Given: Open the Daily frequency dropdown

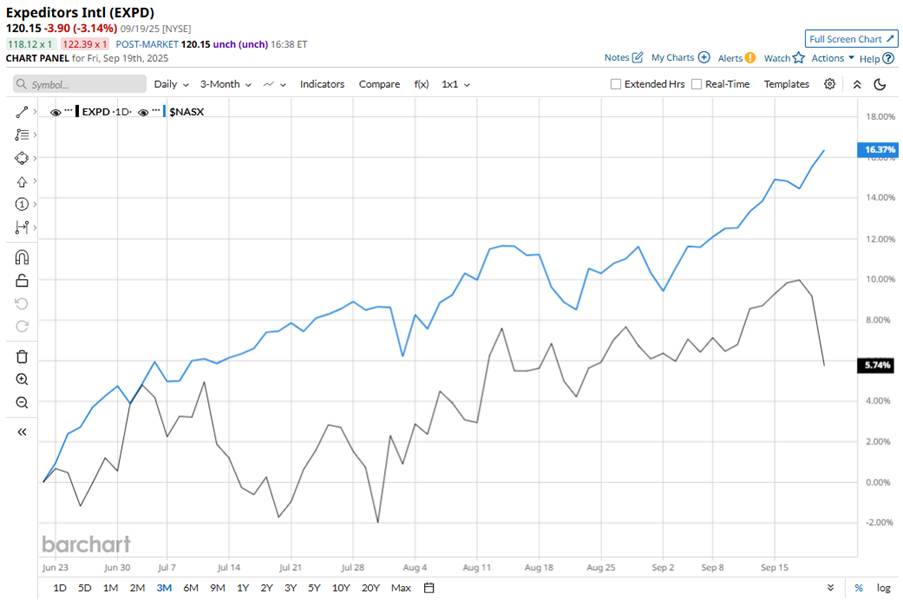Looking at the screenshot, I should [170, 85].
